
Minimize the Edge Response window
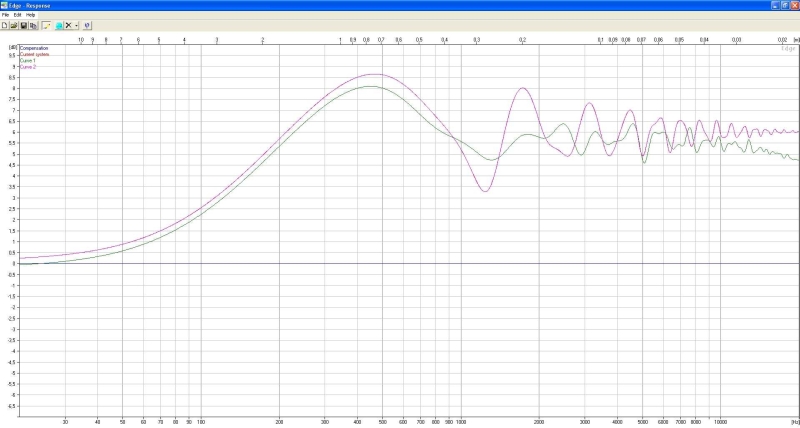[x=773, y=5]
